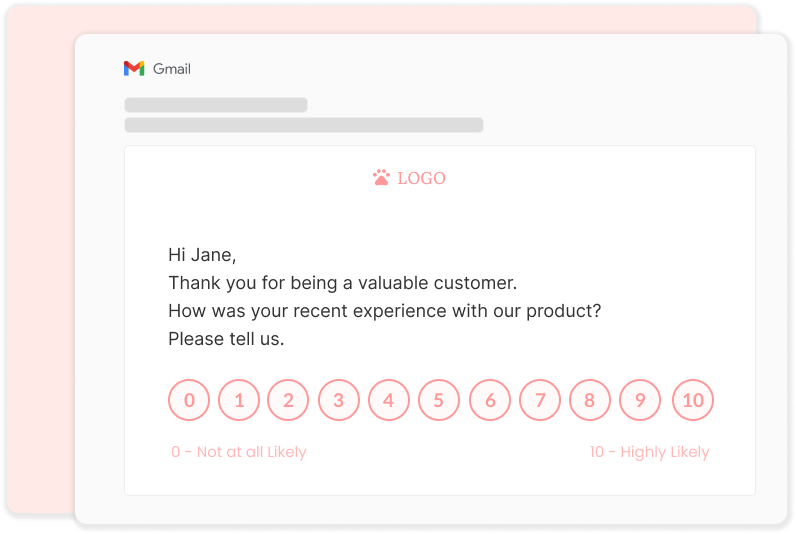796x534 pixels.
Task: Click the paw print logo icon
Action: [381, 178]
